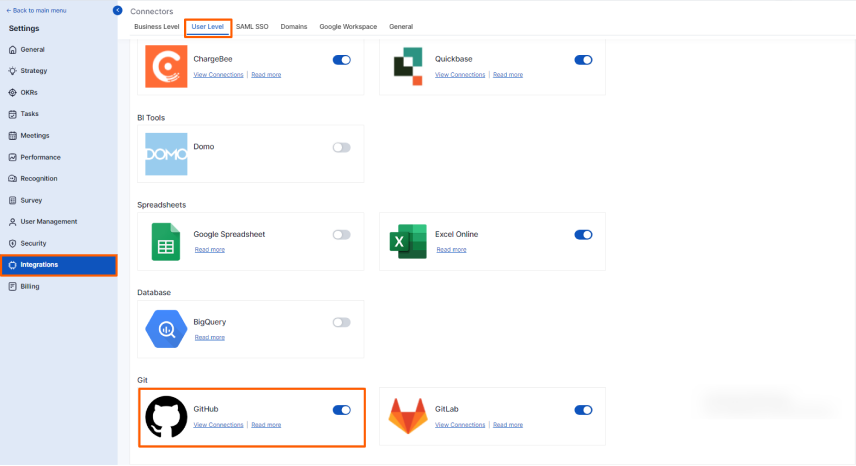Click the ChargeBee logo
856x466 pixels.
pos(166,67)
